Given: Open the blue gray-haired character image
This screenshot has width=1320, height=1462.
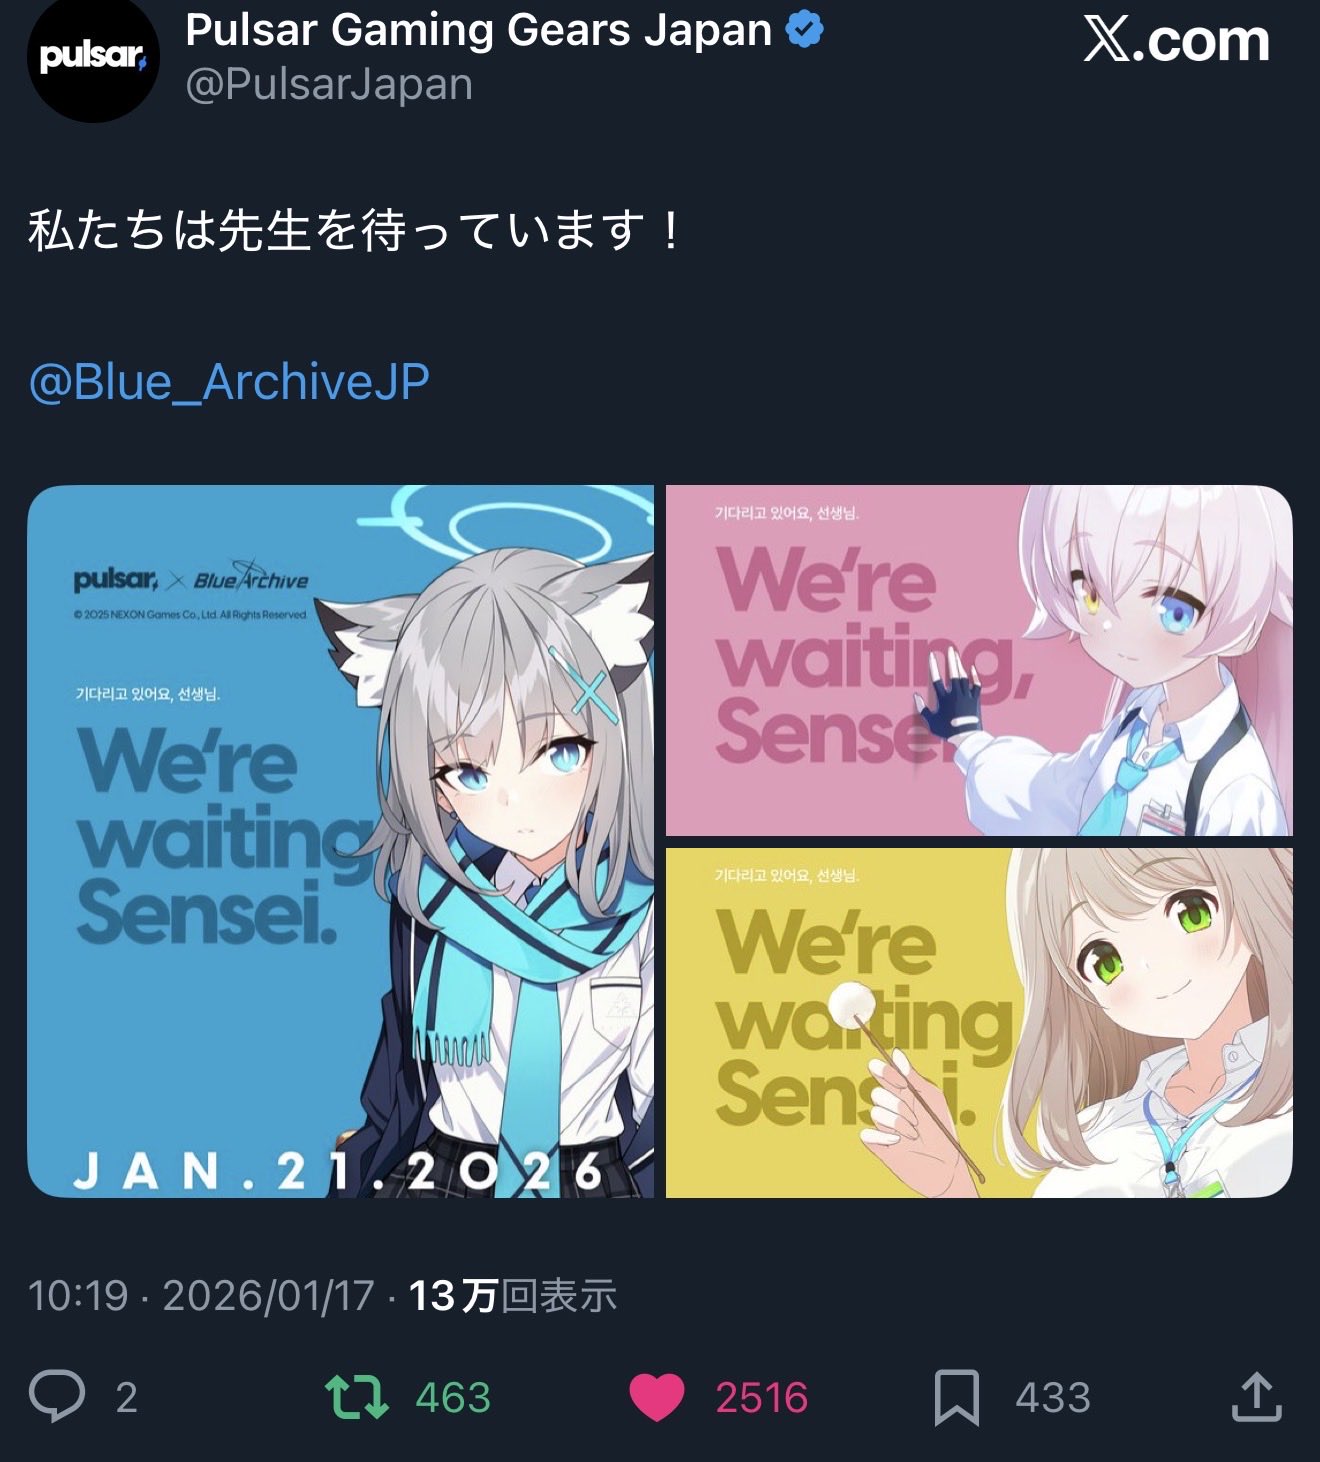Looking at the screenshot, I should 340,841.
